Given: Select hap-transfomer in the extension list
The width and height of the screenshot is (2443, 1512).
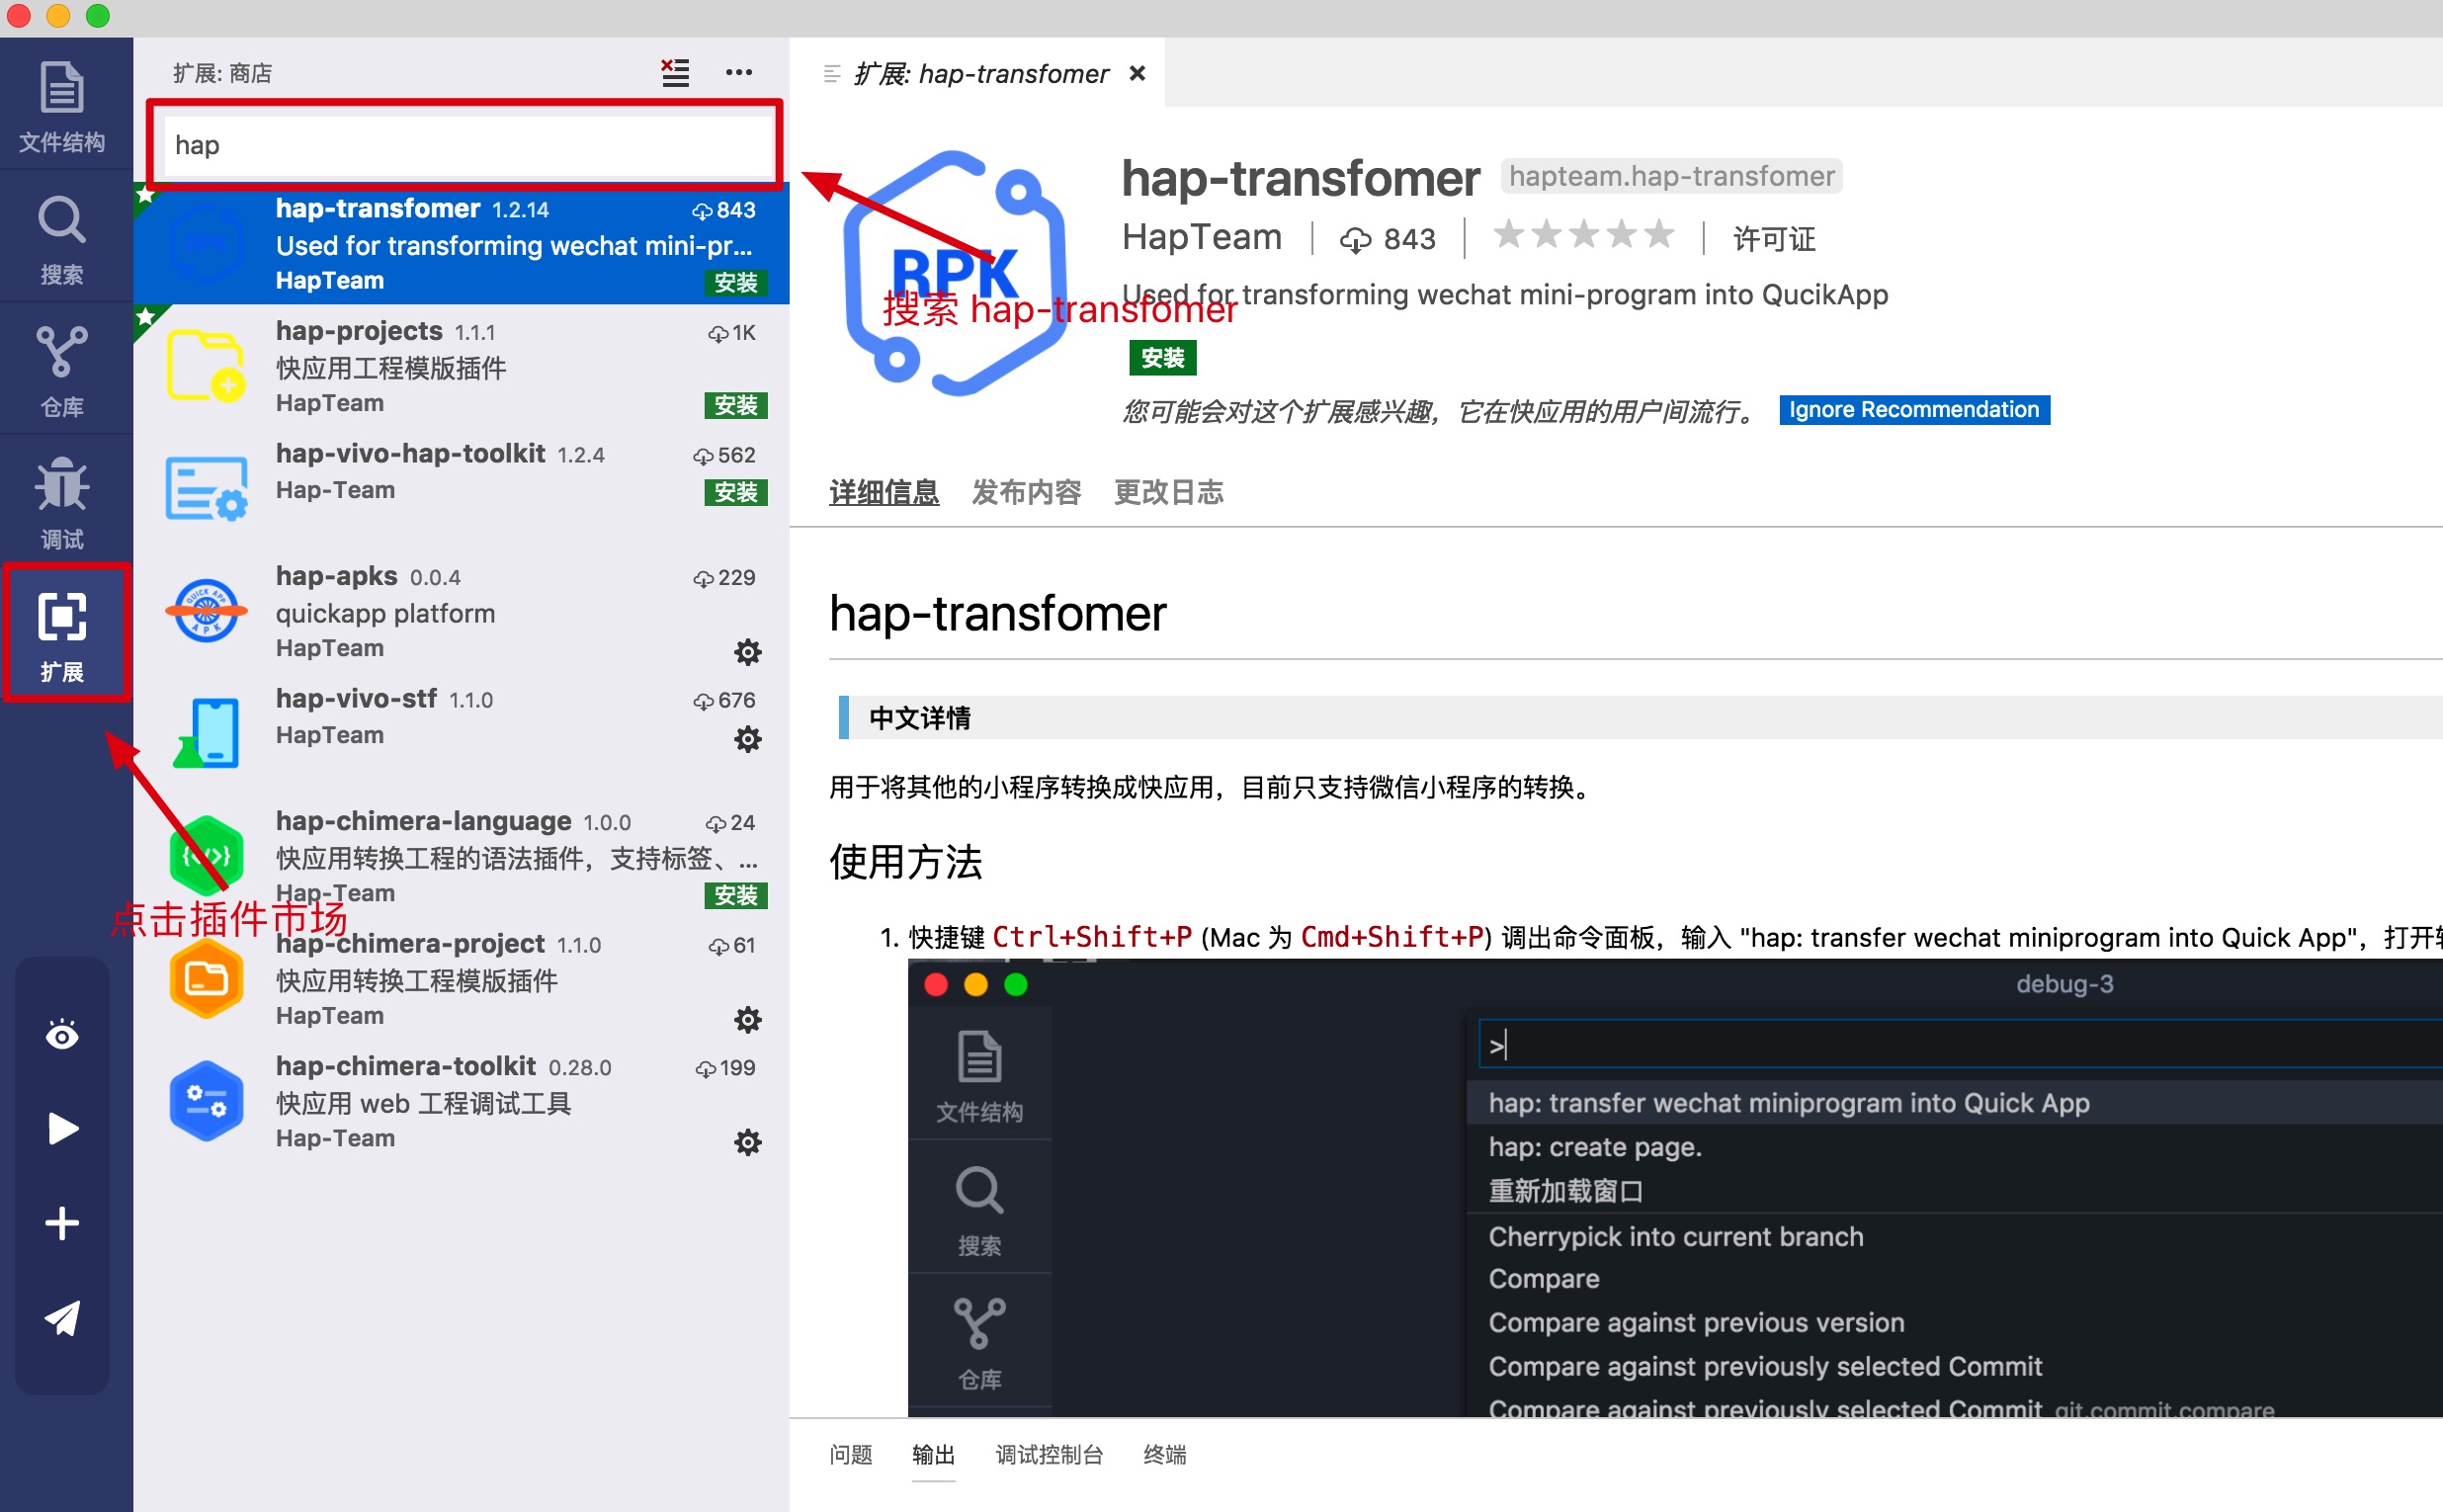Looking at the screenshot, I should coord(462,244).
